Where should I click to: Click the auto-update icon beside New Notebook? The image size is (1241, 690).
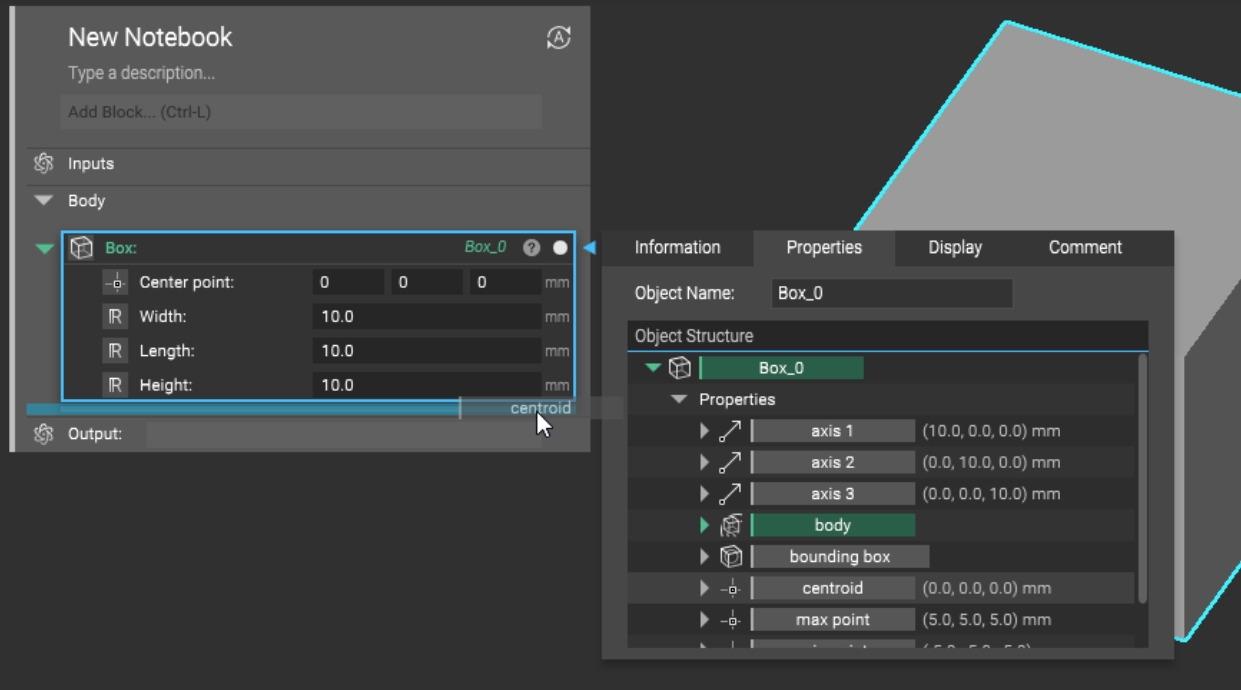[x=558, y=38]
